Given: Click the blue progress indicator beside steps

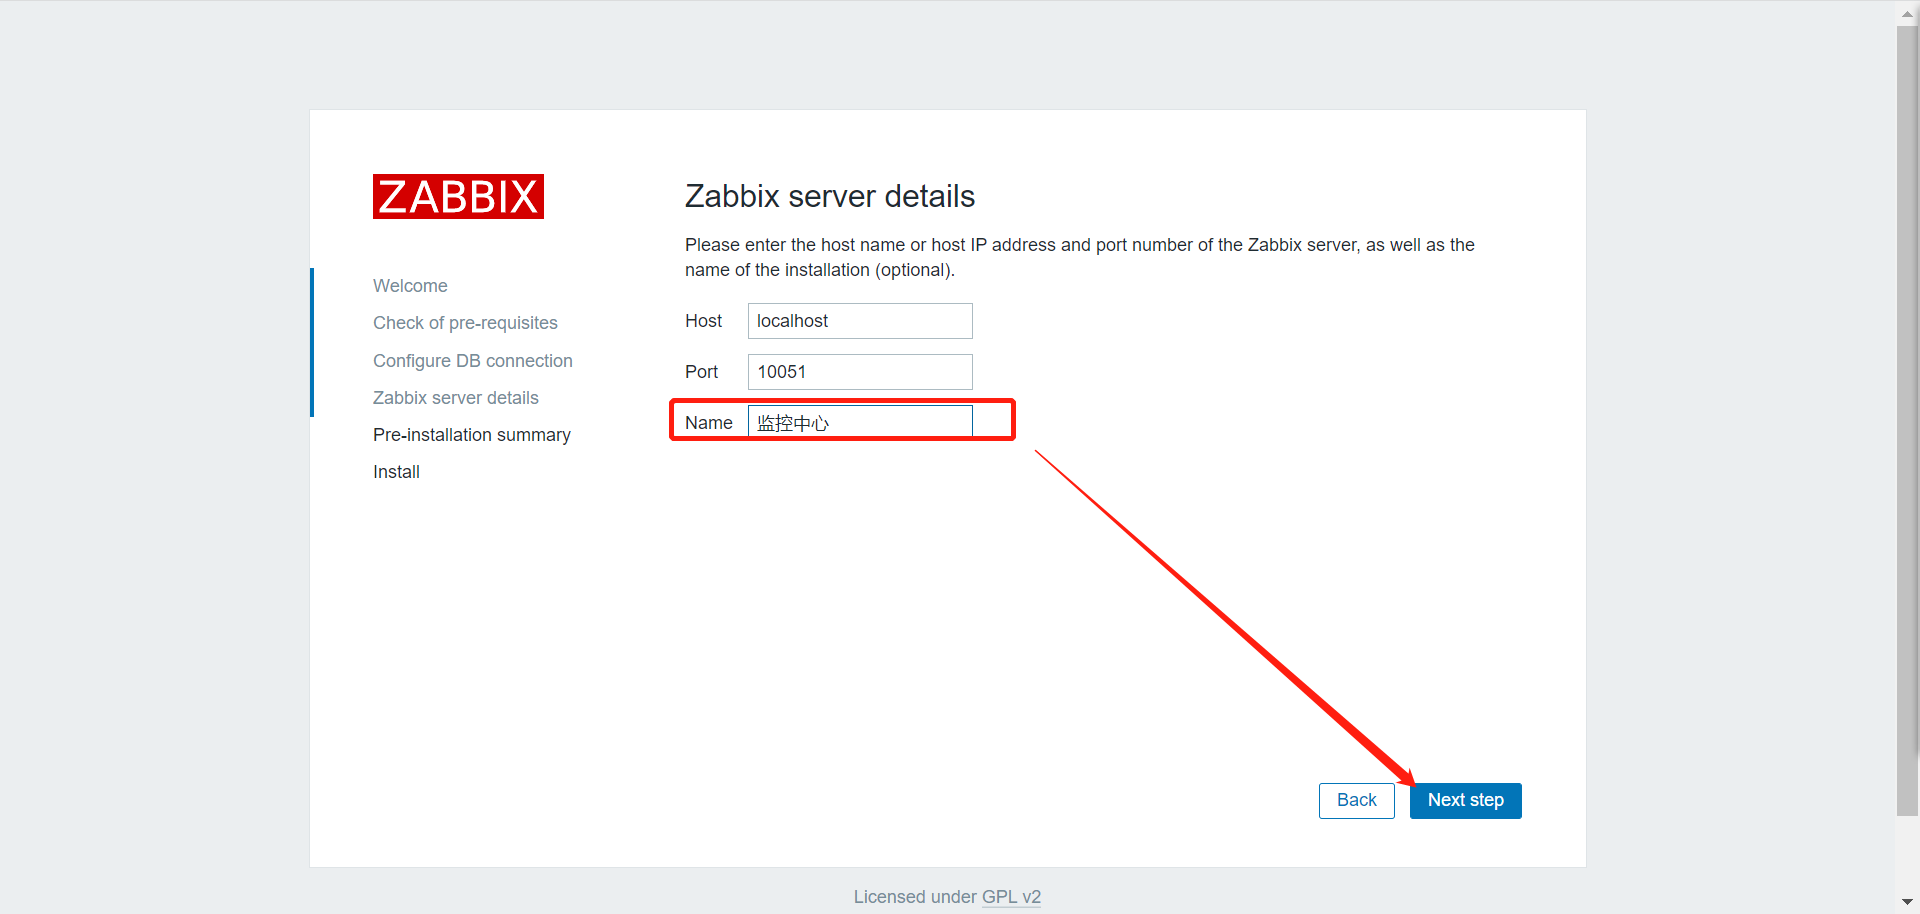Looking at the screenshot, I should [312, 341].
